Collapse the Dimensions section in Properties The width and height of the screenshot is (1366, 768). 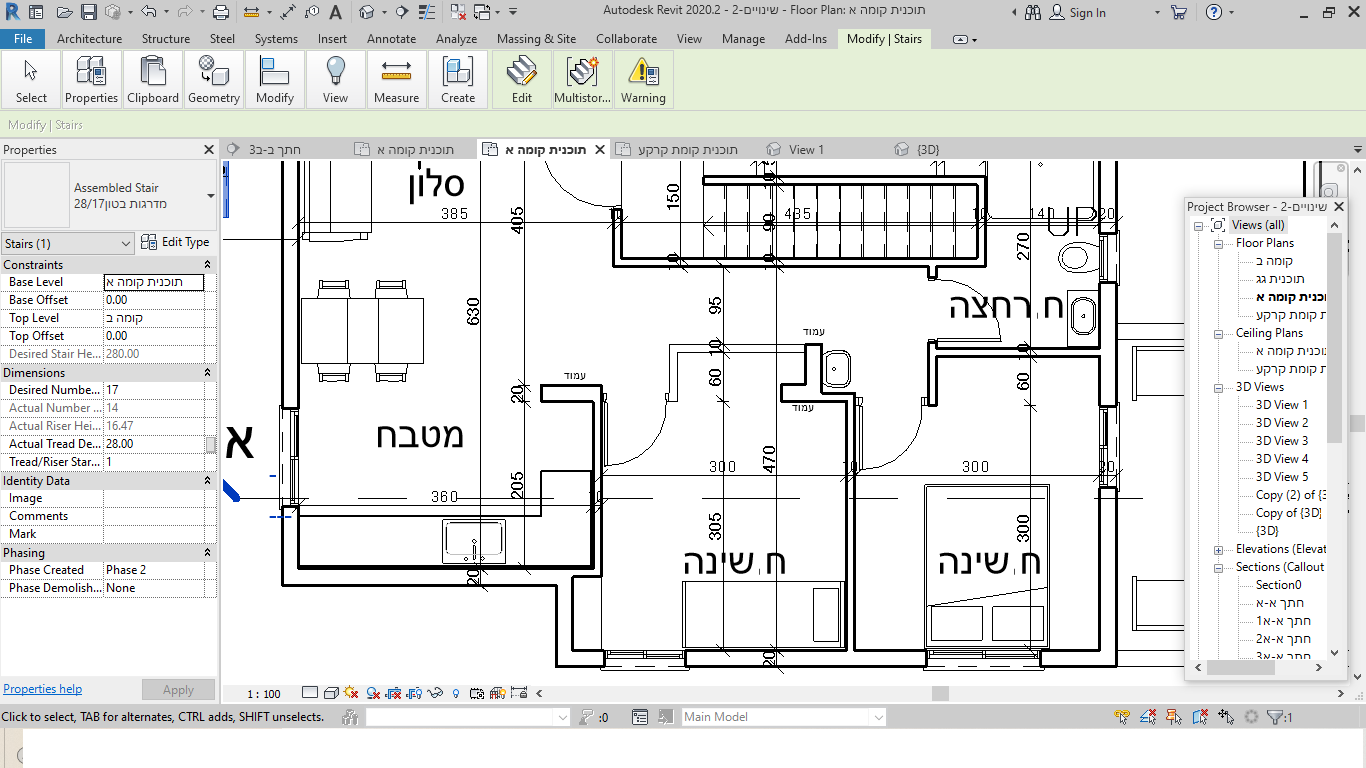click(x=208, y=373)
